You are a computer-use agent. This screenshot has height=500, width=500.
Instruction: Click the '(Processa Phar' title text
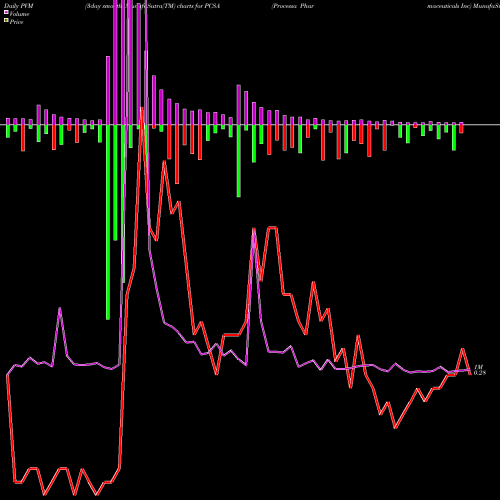click(x=292, y=6)
